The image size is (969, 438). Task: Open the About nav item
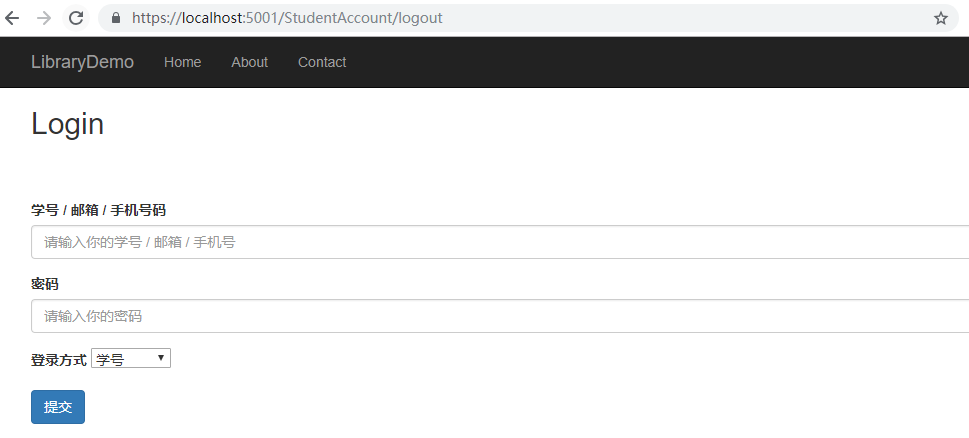coord(249,62)
